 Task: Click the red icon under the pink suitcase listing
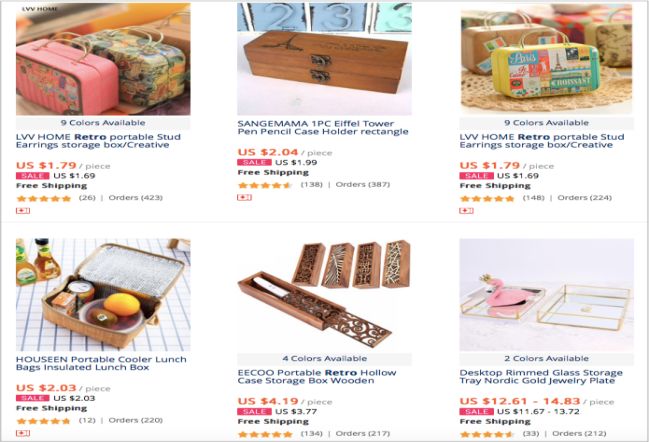(23, 211)
